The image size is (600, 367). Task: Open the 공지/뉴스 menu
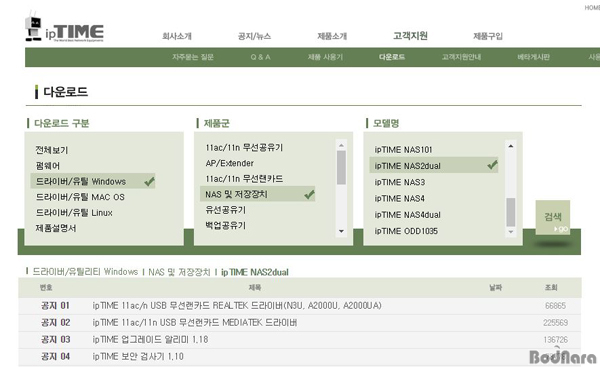coord(254,36)
